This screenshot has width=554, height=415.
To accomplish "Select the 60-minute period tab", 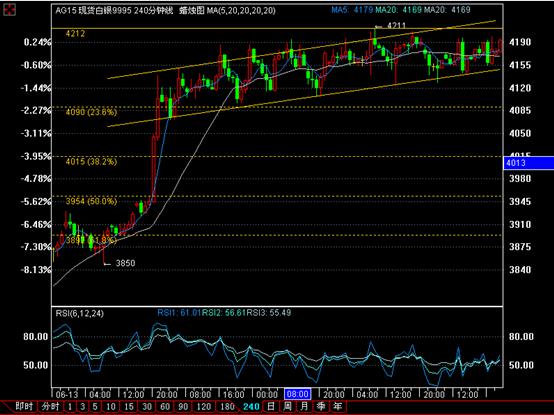I will (165, 407).
